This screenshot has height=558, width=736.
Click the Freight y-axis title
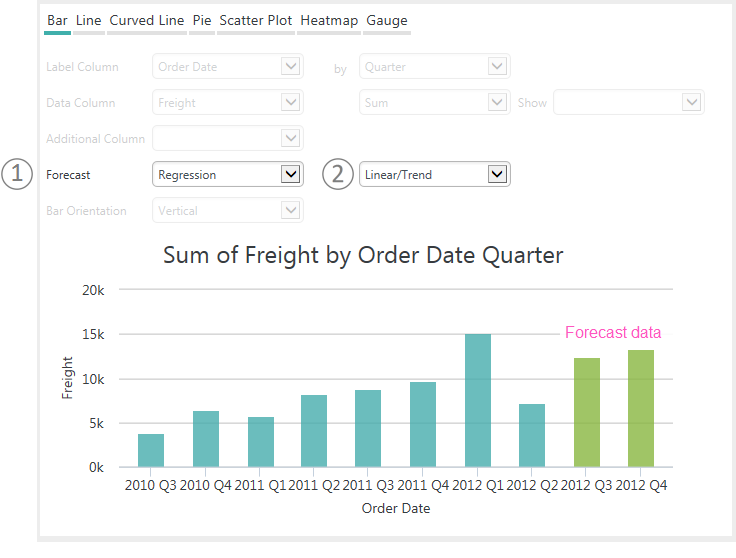68,378
